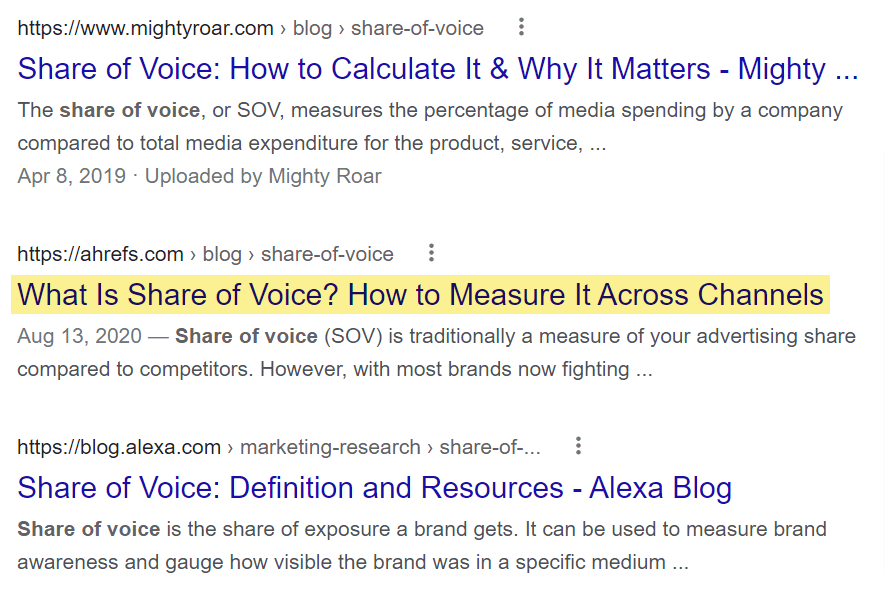Click the Aug 13, 2020 snippet date
The width and height of the screenshot is (885, 600).
(x=83, y=336)
